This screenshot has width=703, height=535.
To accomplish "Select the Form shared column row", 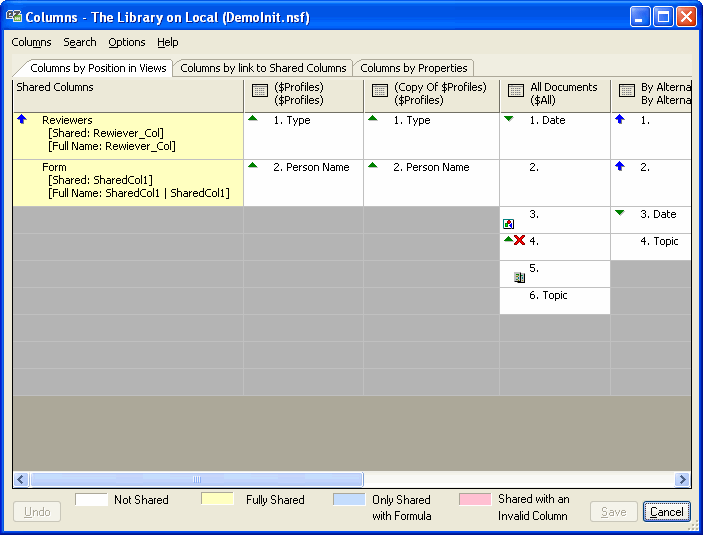I will 128,181.
